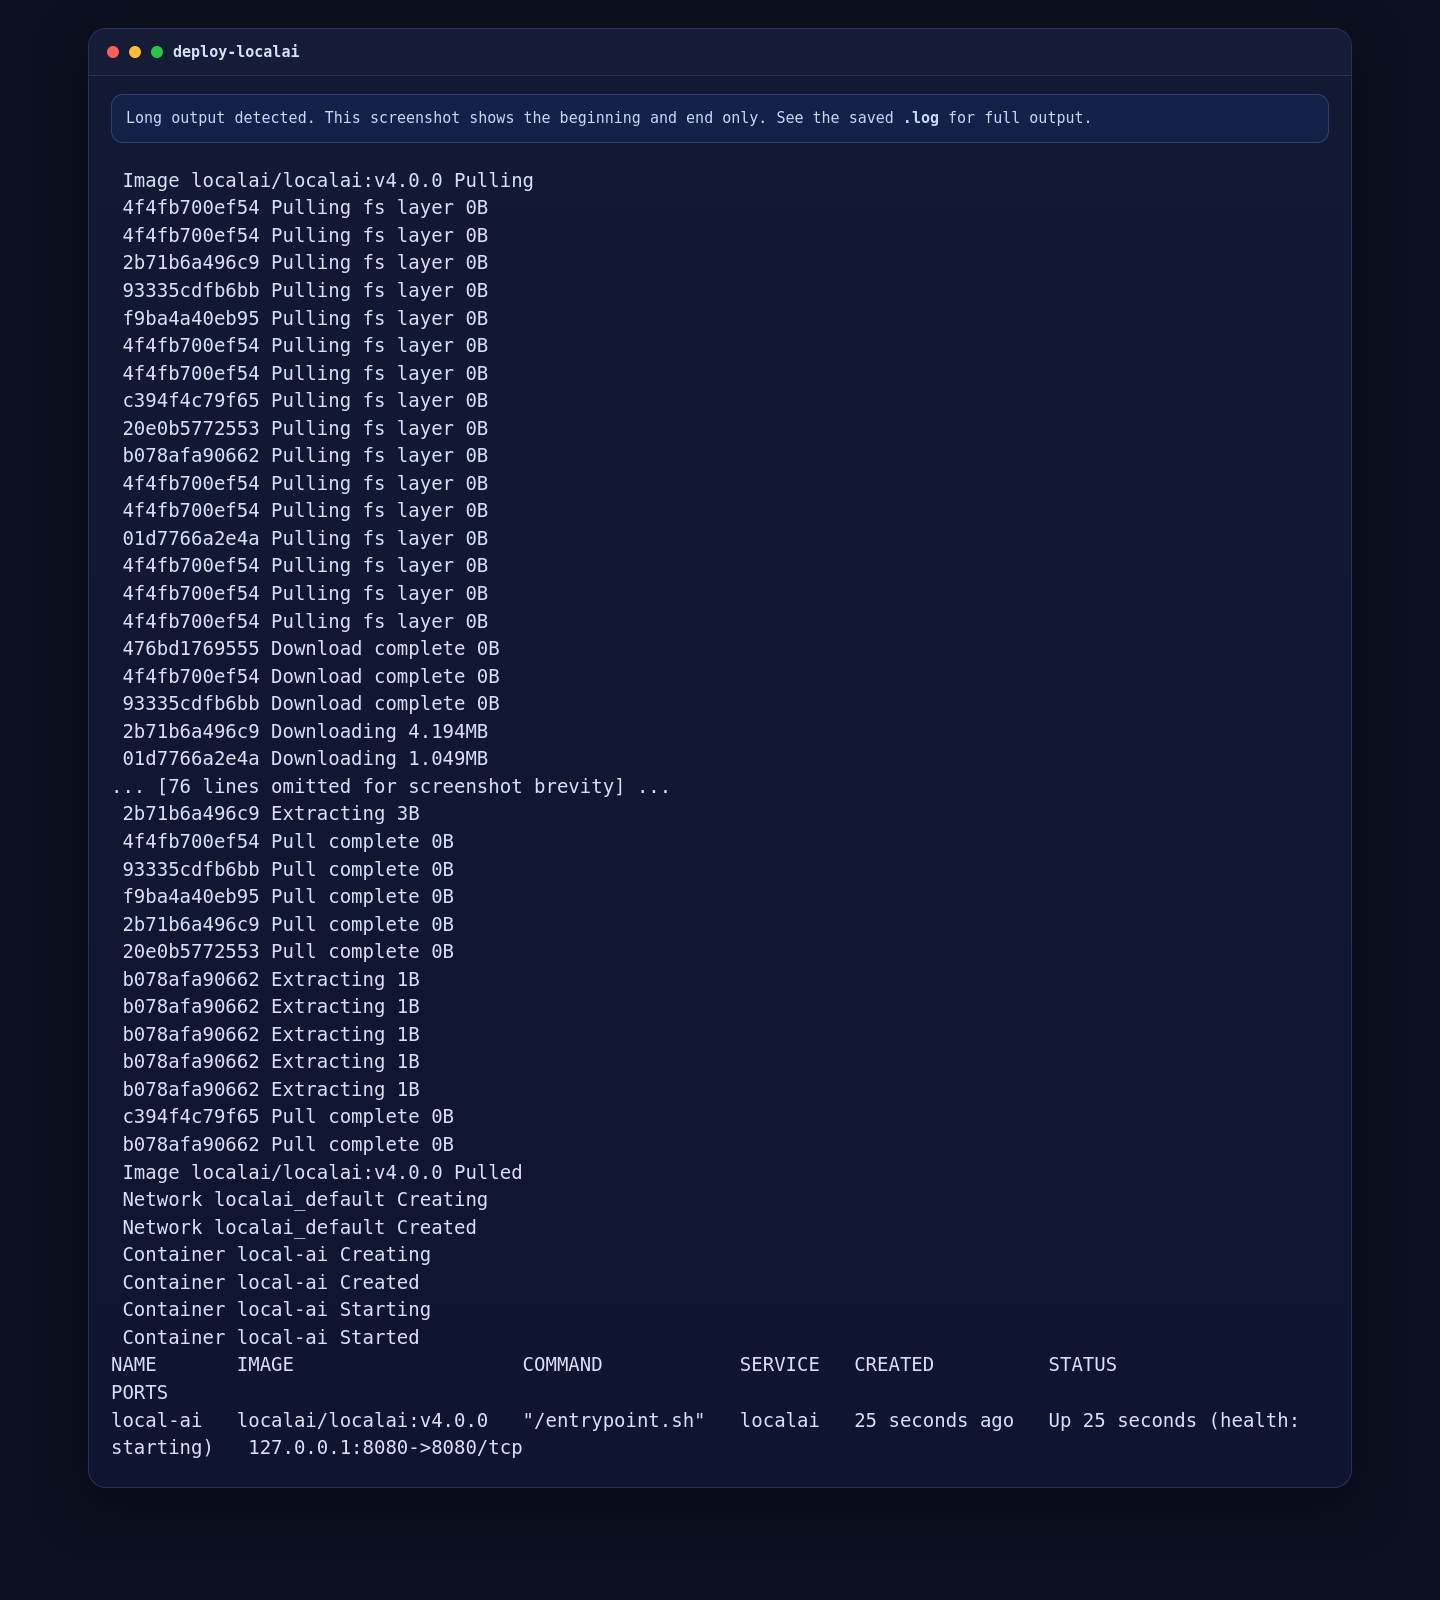The width and height of the screenshot is (1440, 1600).
Task: Select line 'c394f4c79f65 Pull complete 0B'
Action: [288, 1117]
